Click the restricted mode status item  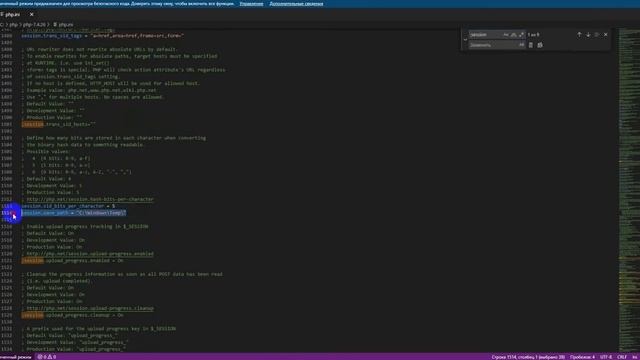[x=16, y=357]
